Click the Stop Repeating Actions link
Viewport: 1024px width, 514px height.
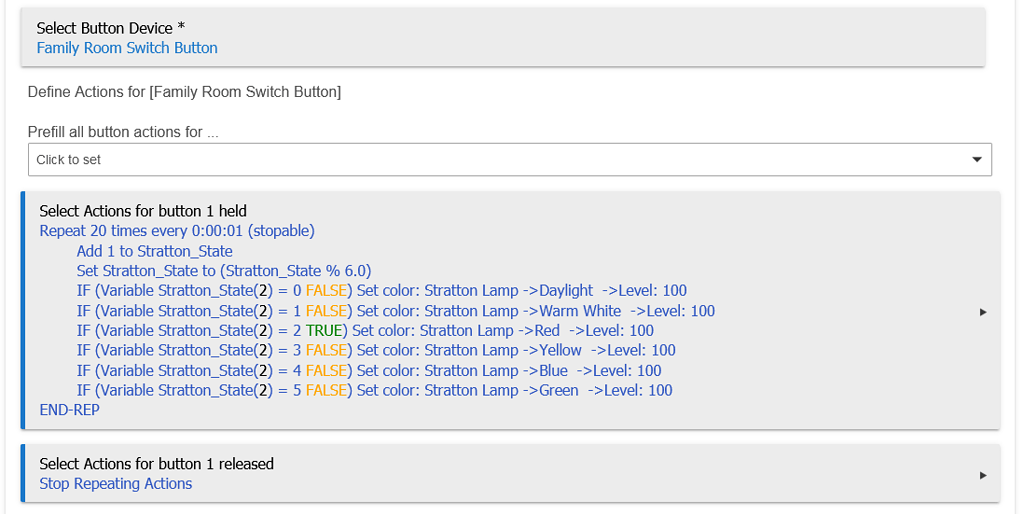115,484
